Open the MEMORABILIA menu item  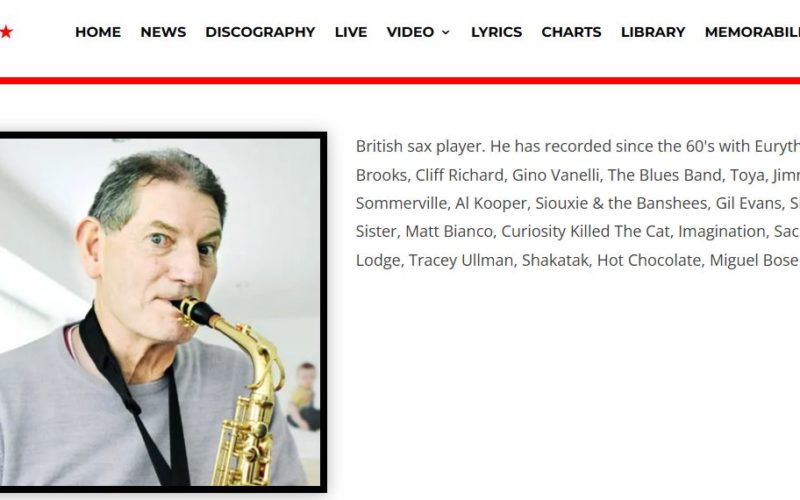tap(752, 32)
